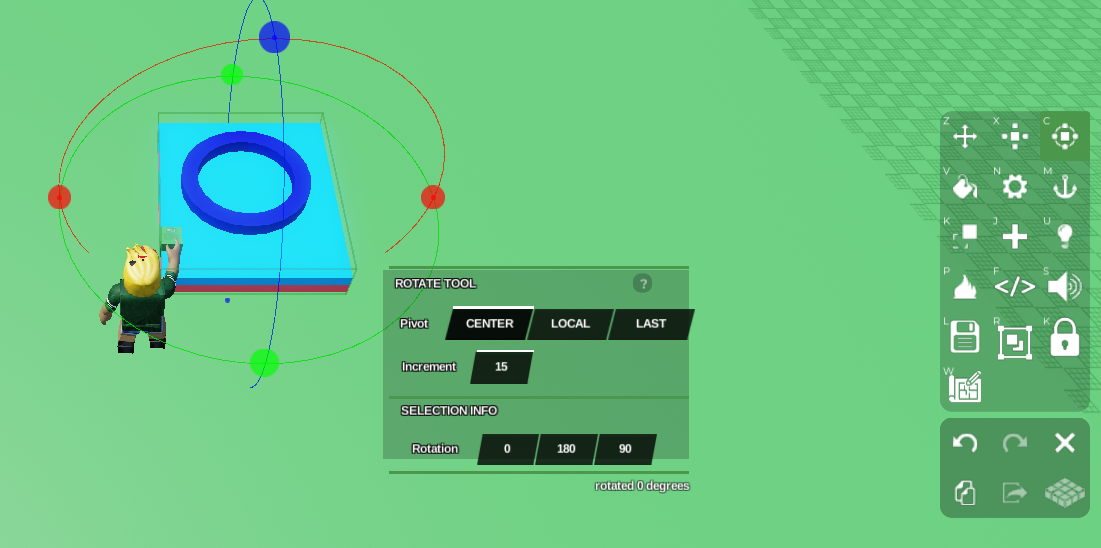Set pivot to Last
The height and width of the screenshot is (548, 1101).
(651, 324)
